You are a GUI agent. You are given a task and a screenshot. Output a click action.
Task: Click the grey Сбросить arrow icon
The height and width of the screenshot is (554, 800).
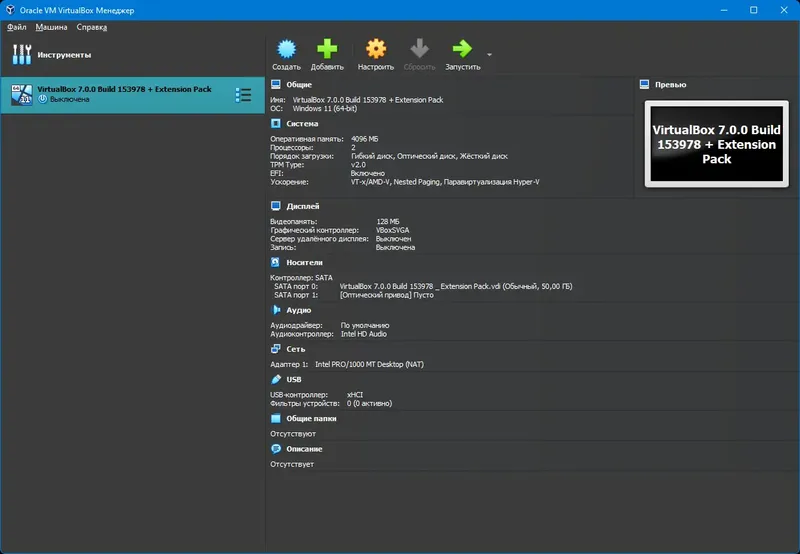pyautogui.click(x=419, y=49)
